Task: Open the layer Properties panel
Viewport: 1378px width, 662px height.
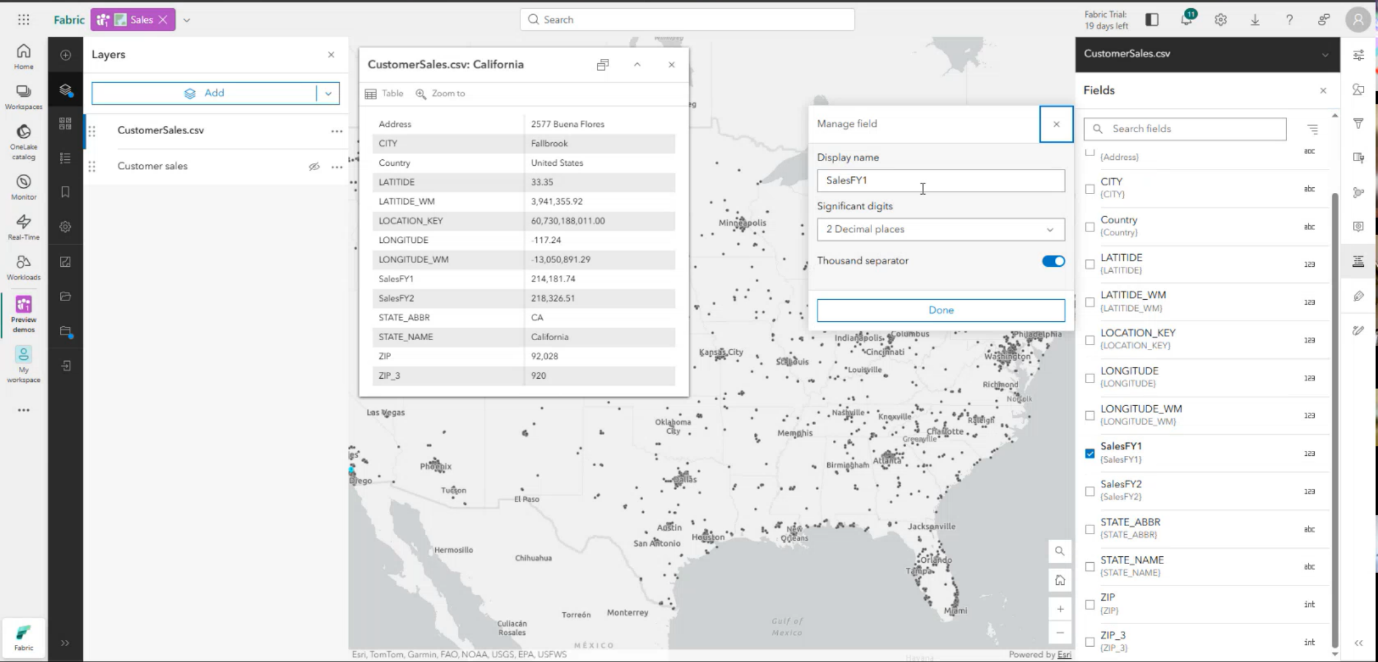Action: pos(1357,57)
